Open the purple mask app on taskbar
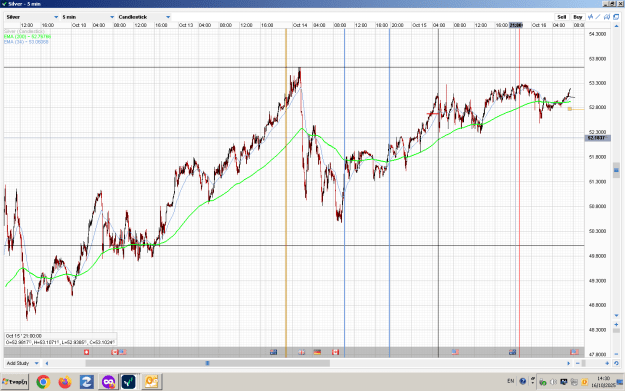 (x=108, y=382)
